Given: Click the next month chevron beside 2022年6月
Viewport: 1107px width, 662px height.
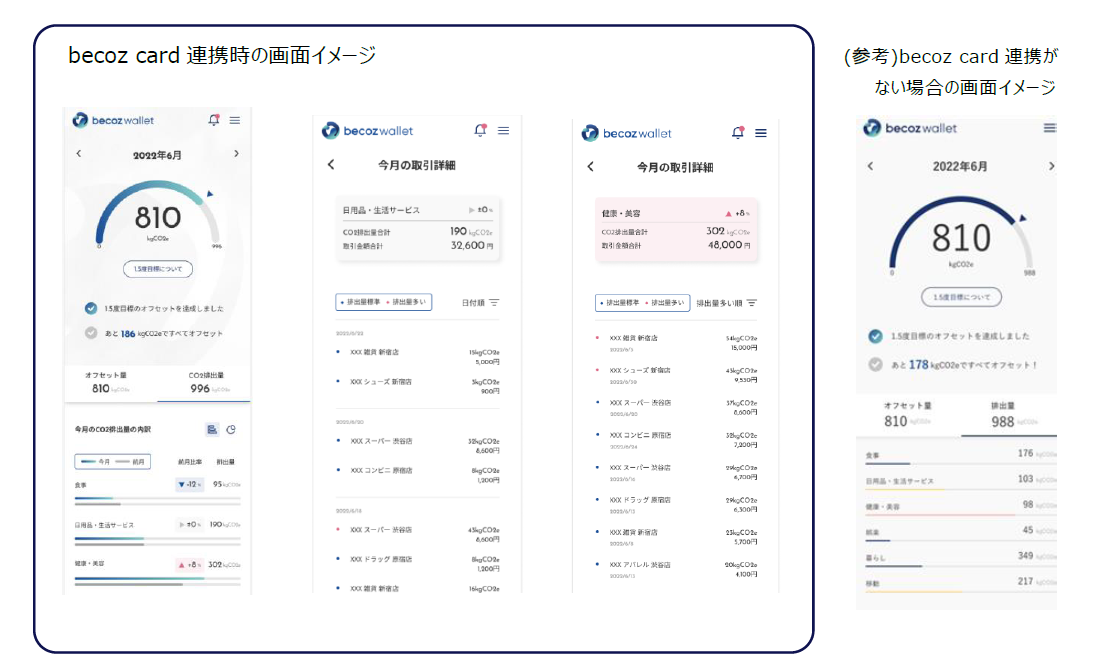Looking at the screenshot, I should coord(235,153).
